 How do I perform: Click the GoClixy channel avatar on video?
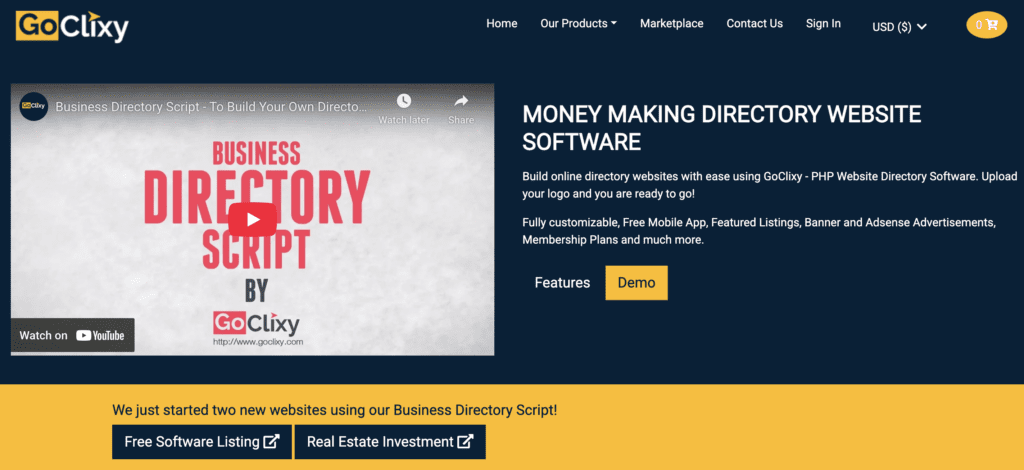[x=33, y=106]
